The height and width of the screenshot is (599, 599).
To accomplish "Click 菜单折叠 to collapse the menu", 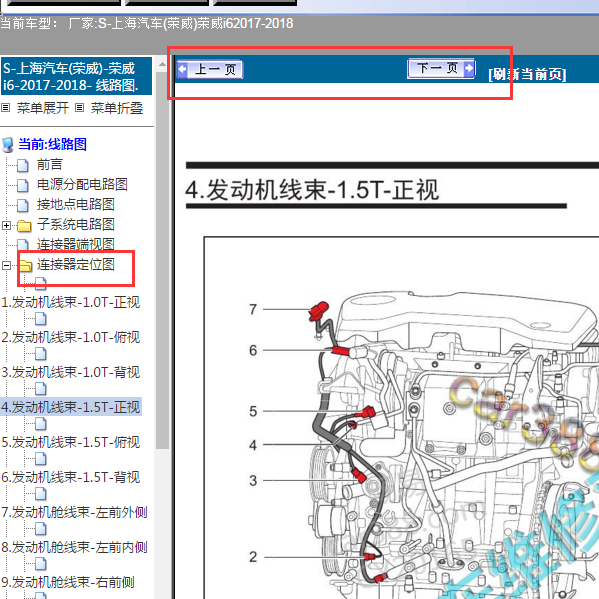I will click(117, 108).
